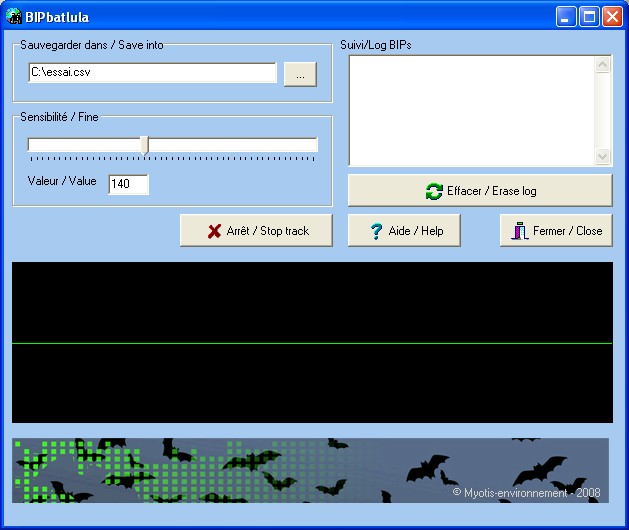Viewport: 629px width, 530px height.
Task: Close the app with Fermer / Close button
Action: (556, 230)
